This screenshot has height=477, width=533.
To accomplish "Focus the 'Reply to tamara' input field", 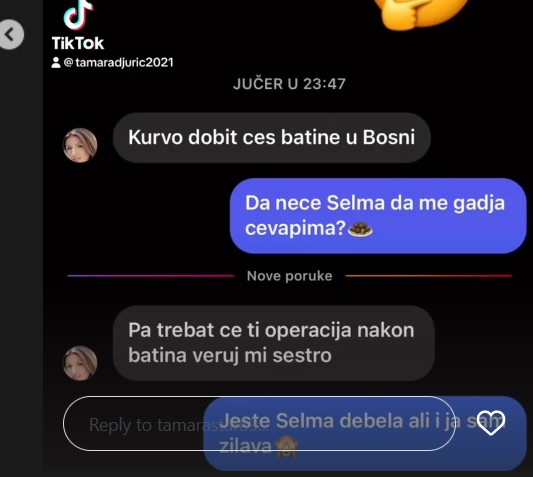I will pos(259,424).
